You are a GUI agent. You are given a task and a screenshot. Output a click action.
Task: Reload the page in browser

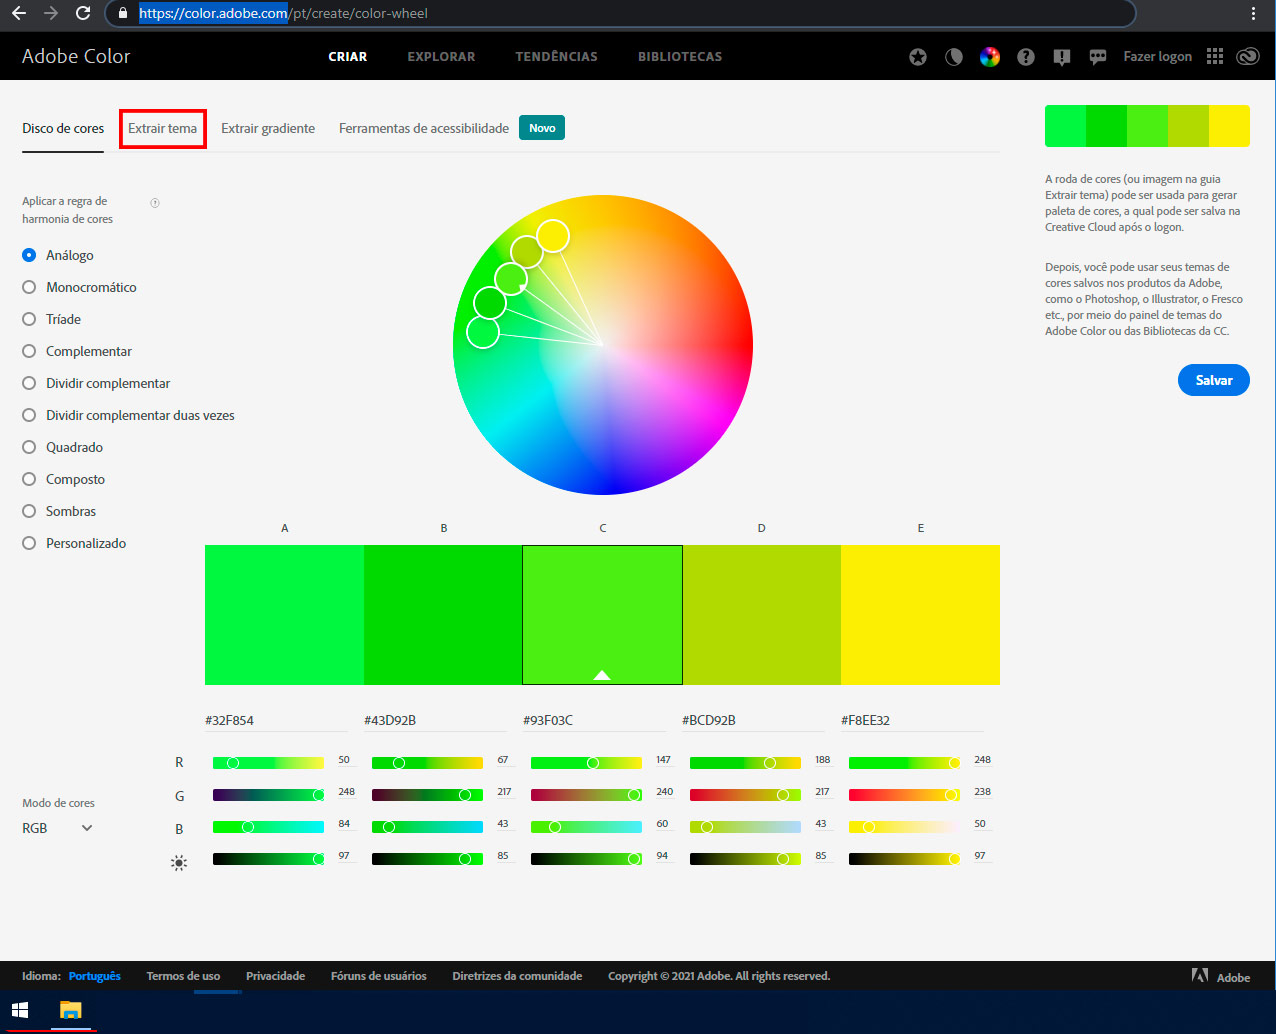(83, 14)
